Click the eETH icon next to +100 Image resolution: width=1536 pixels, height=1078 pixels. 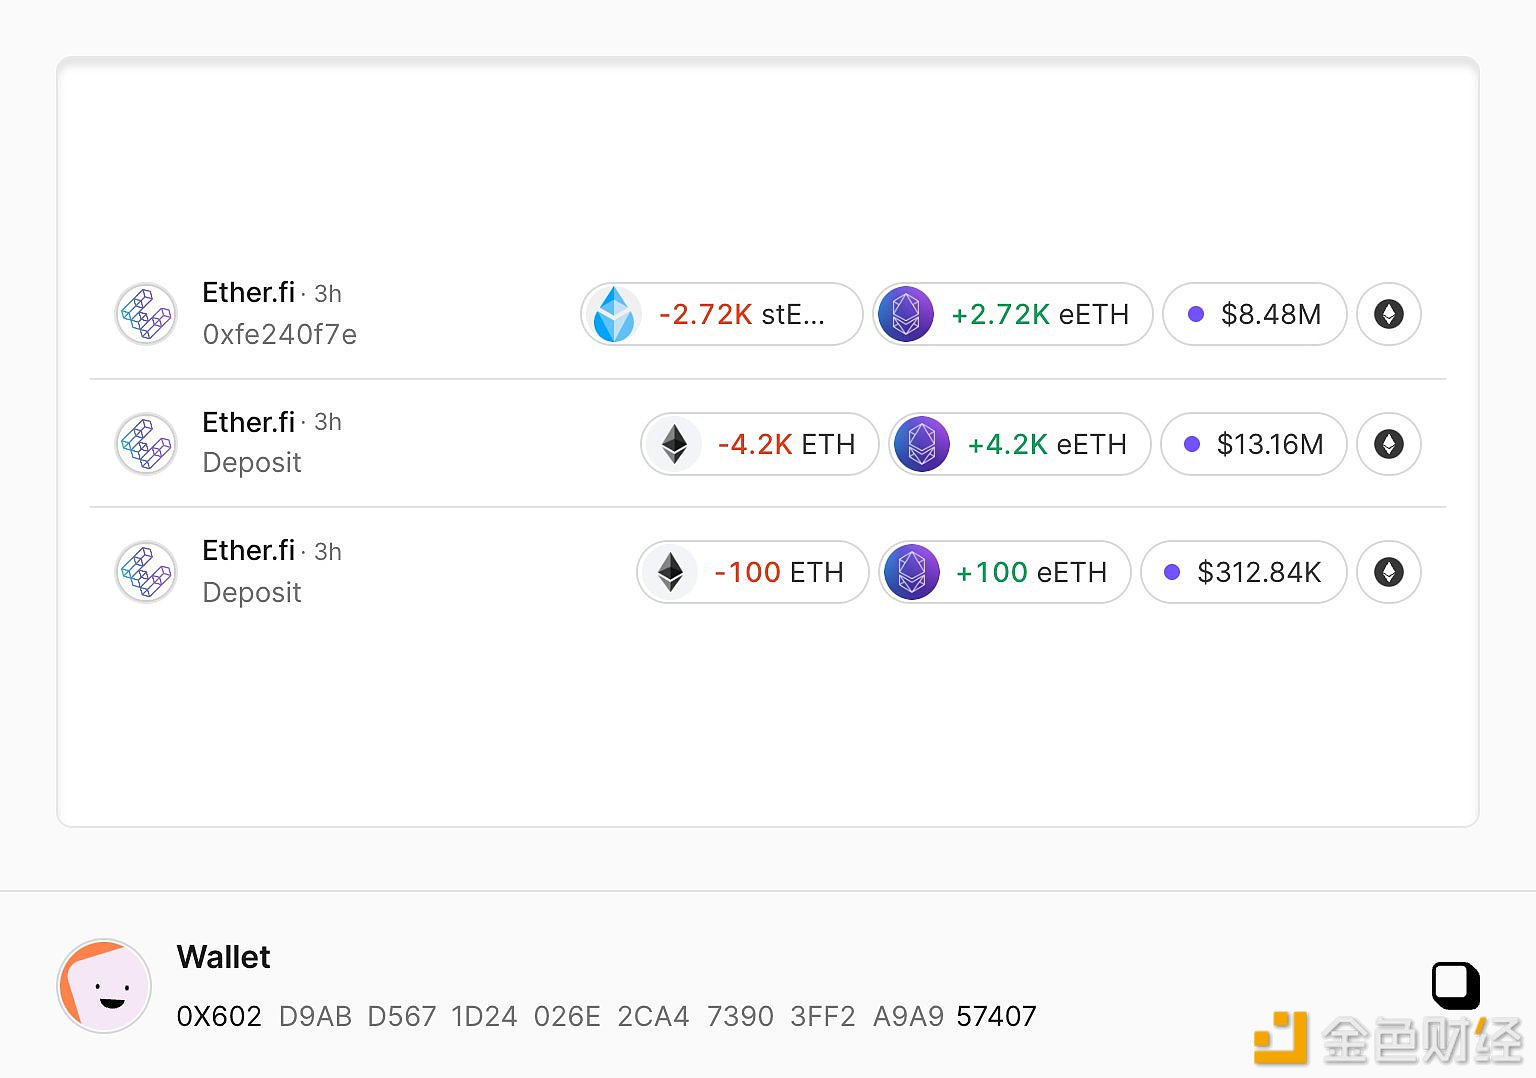[x=911, y=572]
